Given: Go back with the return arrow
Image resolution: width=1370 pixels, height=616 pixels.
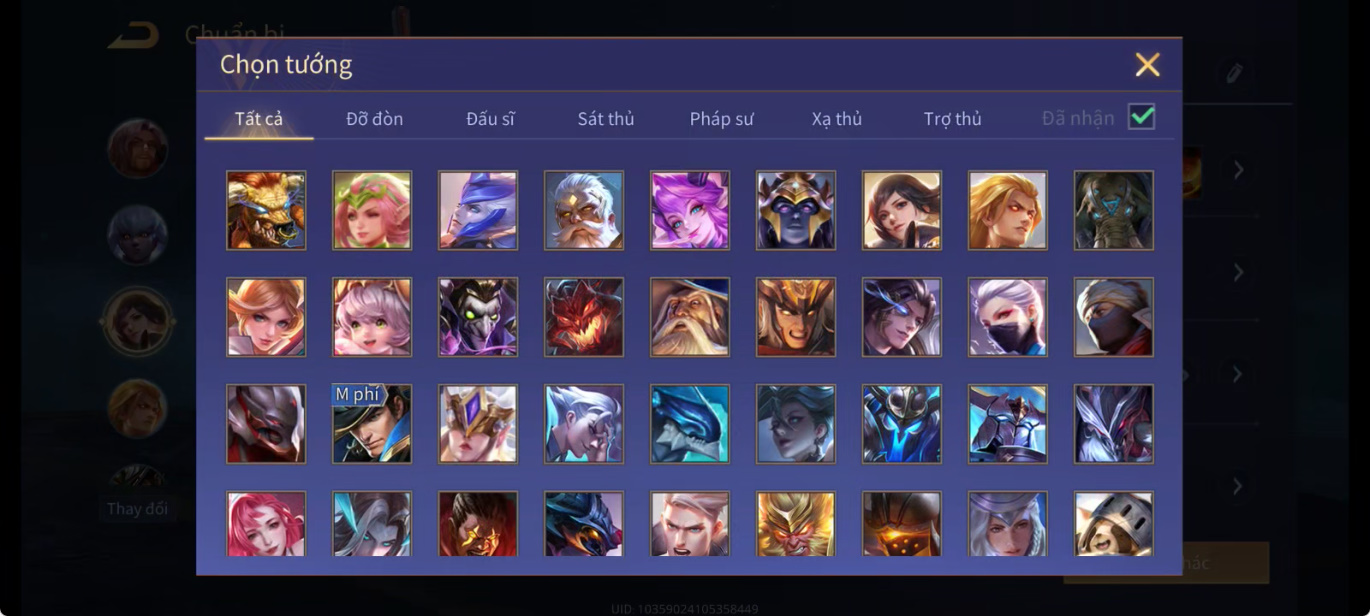Looking at the screenshot, I should tap(133, 36).
